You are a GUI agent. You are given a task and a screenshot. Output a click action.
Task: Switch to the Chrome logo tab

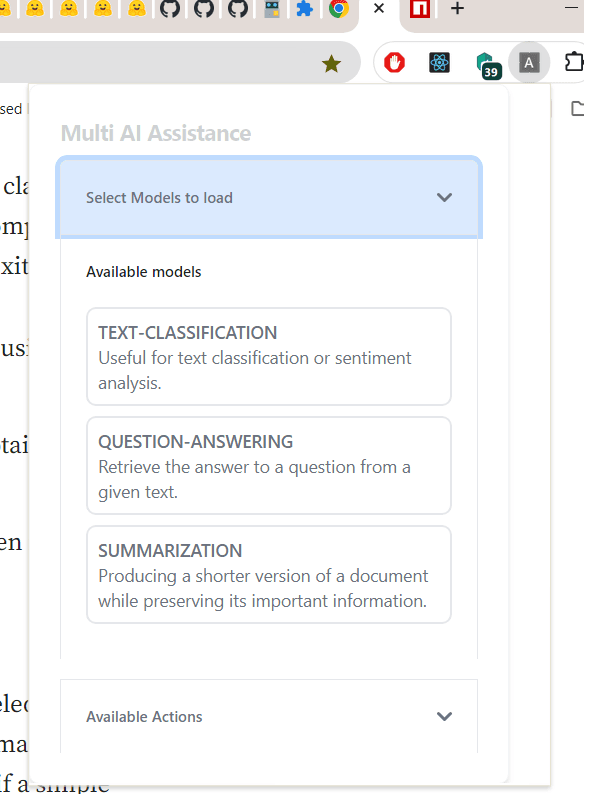(338, 10)
